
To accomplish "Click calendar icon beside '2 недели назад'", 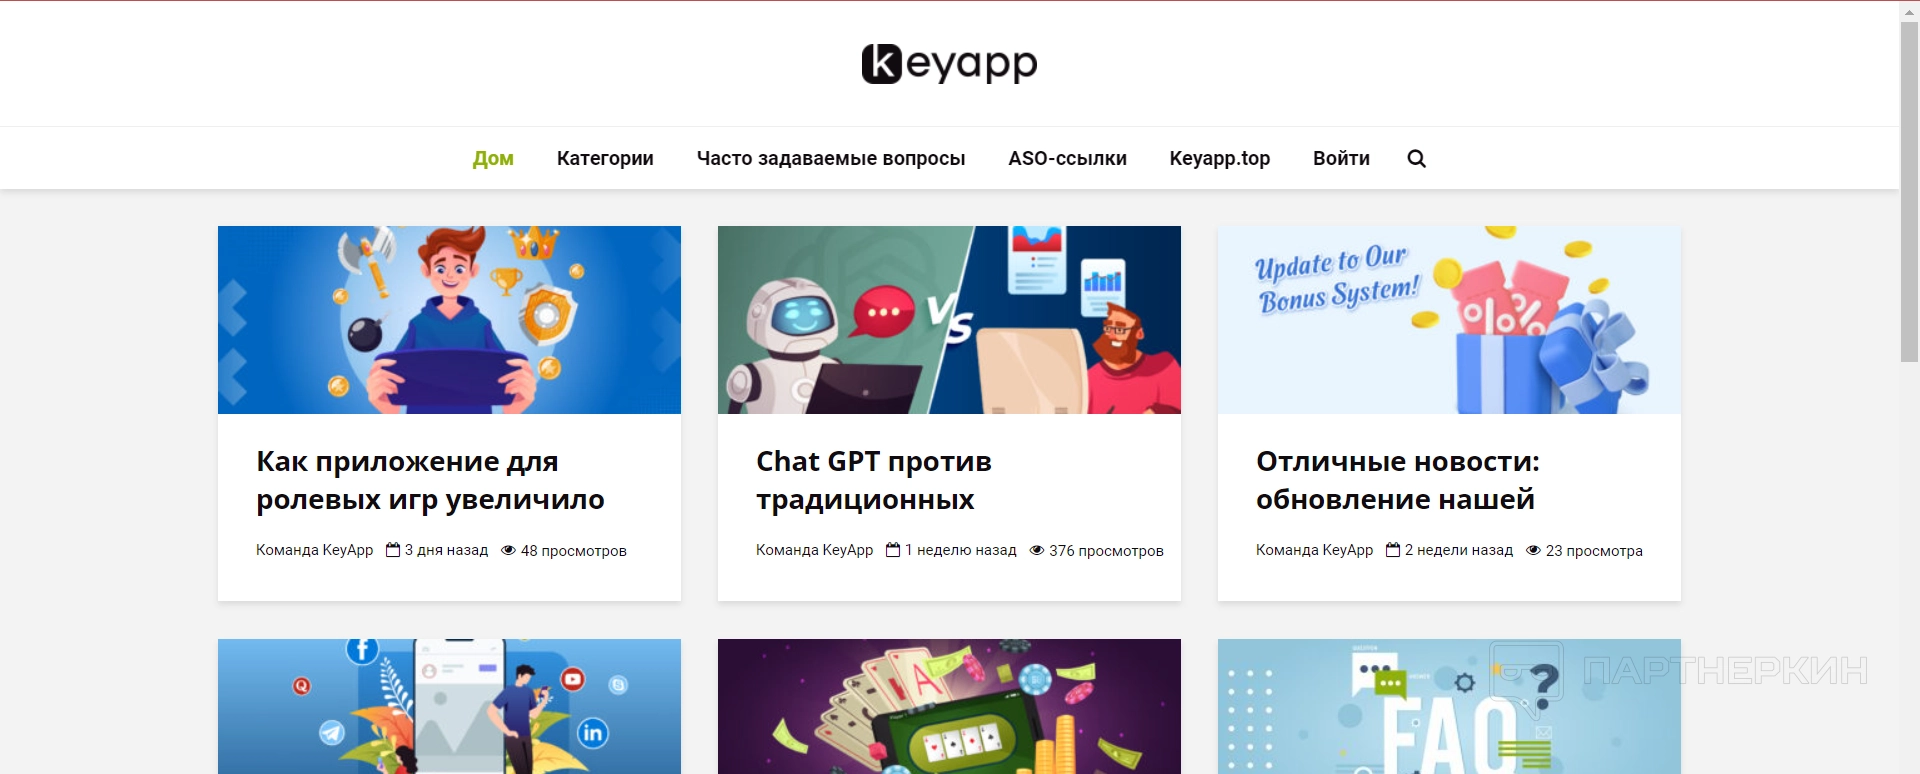I will 1393,550.
